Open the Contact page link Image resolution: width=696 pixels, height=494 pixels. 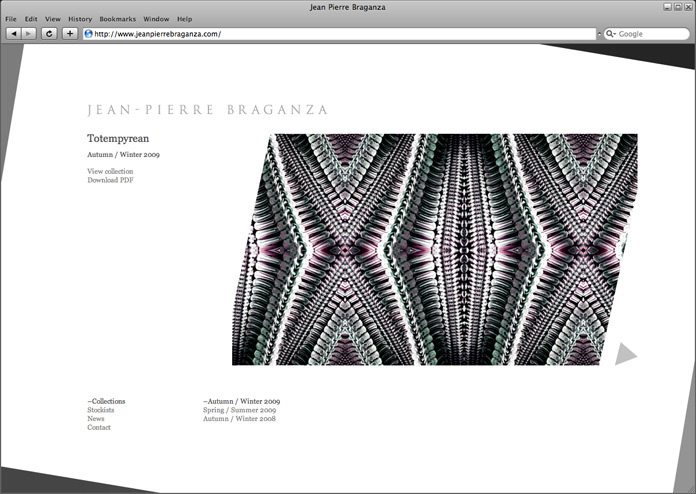99,427
